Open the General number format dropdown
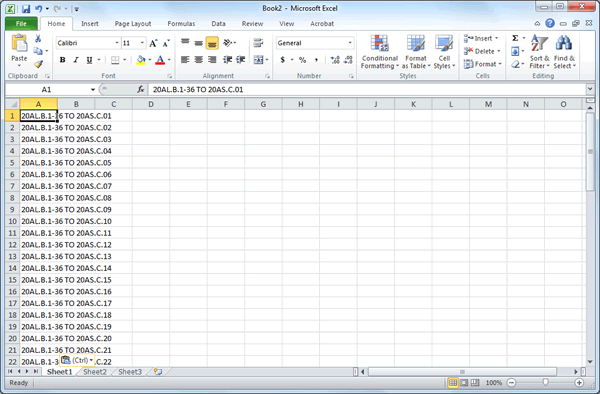The height and width of the screenshot is (394, 600). click(350, 43)
